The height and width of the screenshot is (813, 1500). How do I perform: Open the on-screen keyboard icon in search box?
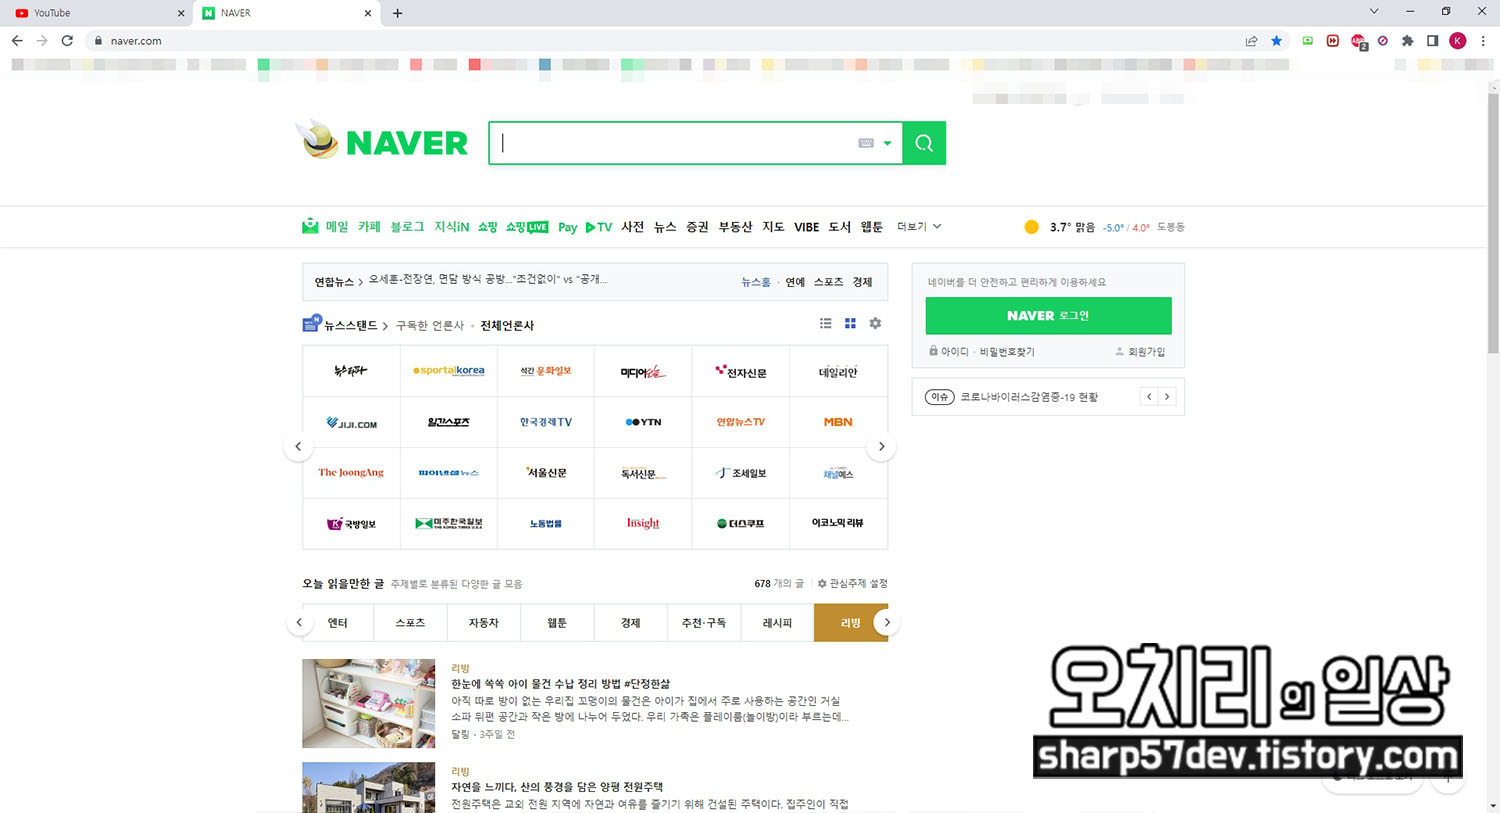point(866,143)
